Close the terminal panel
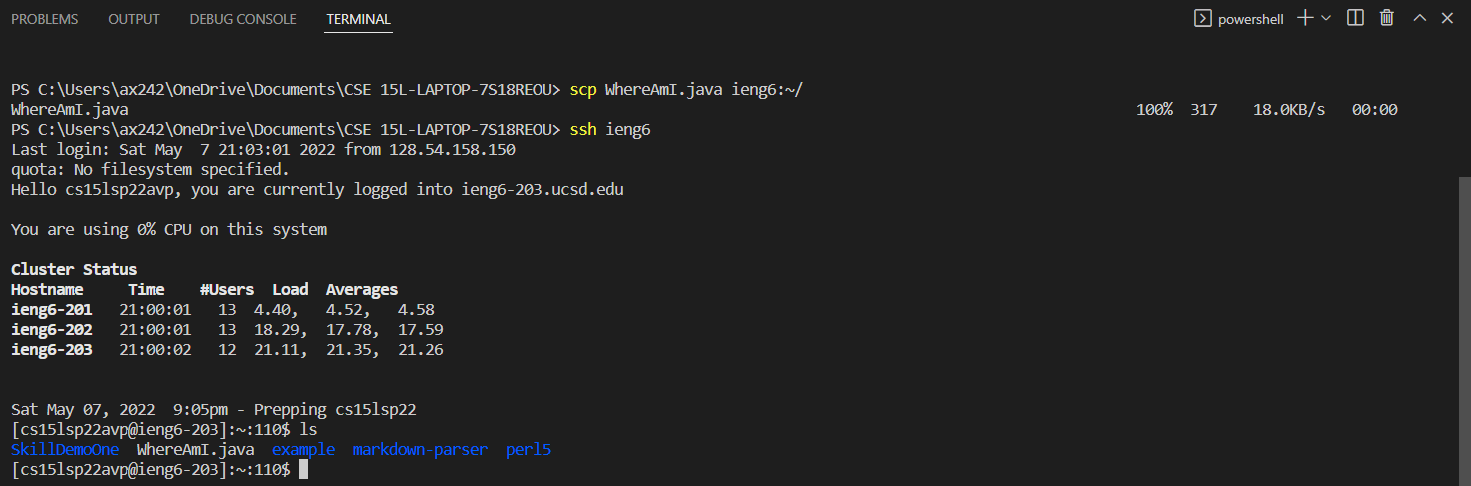 coord(1447,18)
